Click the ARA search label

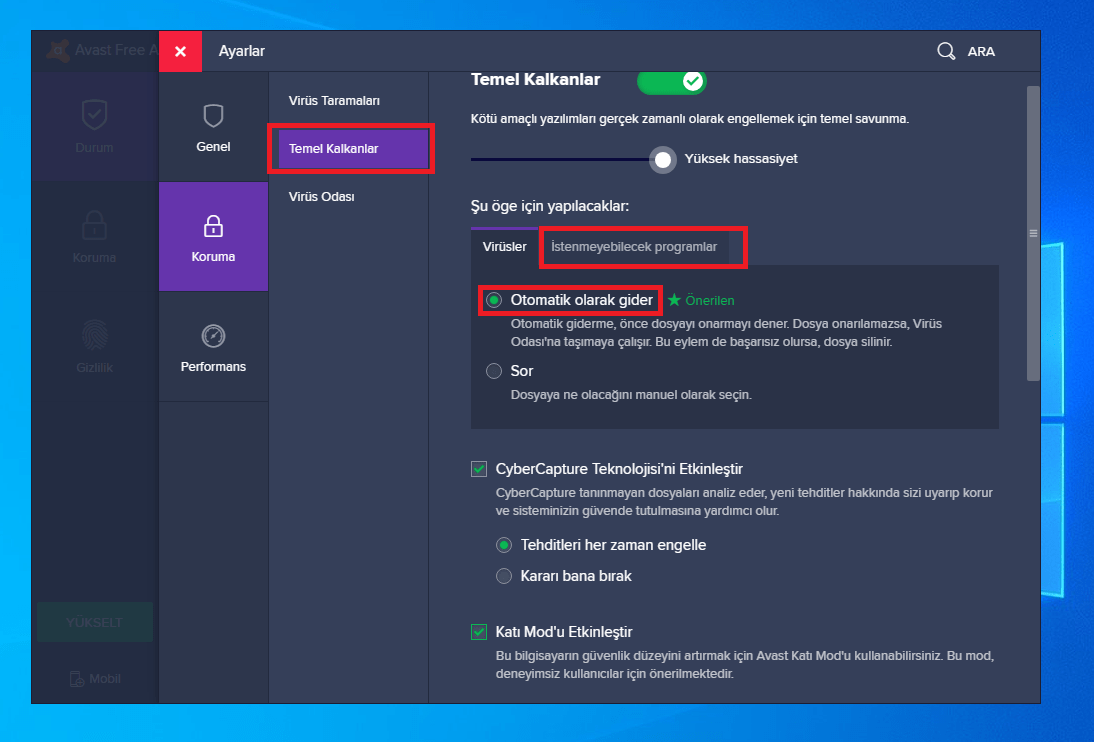(981, 51)
